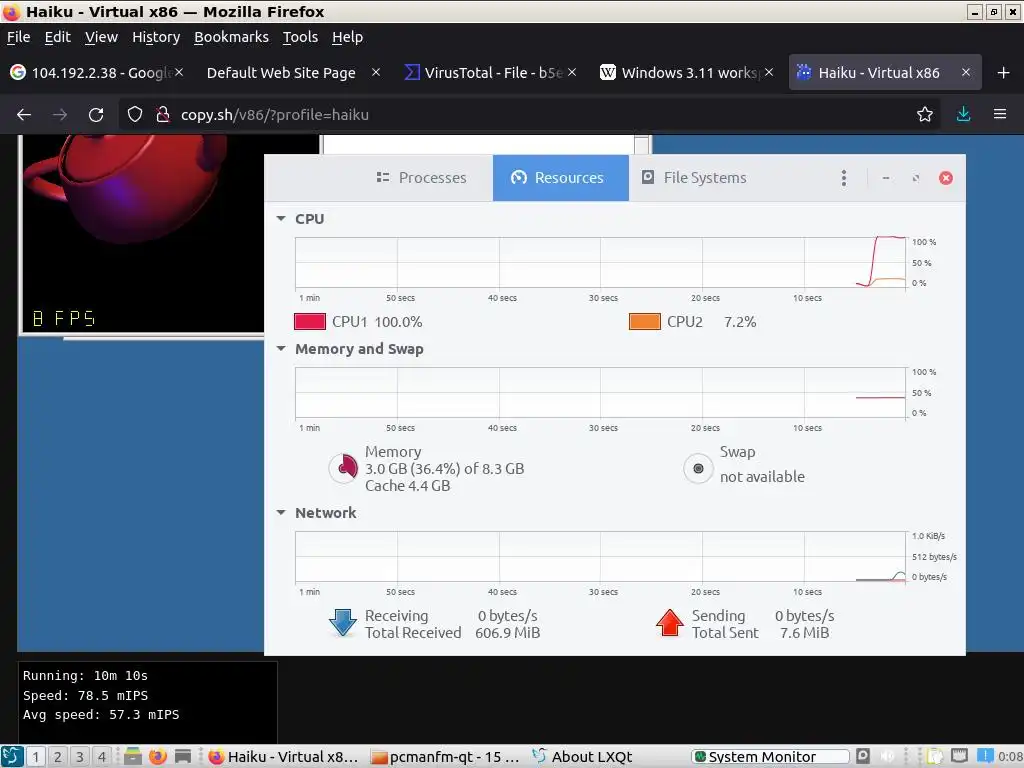Click the show desktop quick launch icon
Image resolution: width=1024 pixels, height=768 pixels.
pyautogui.click(x=183, y=757)
